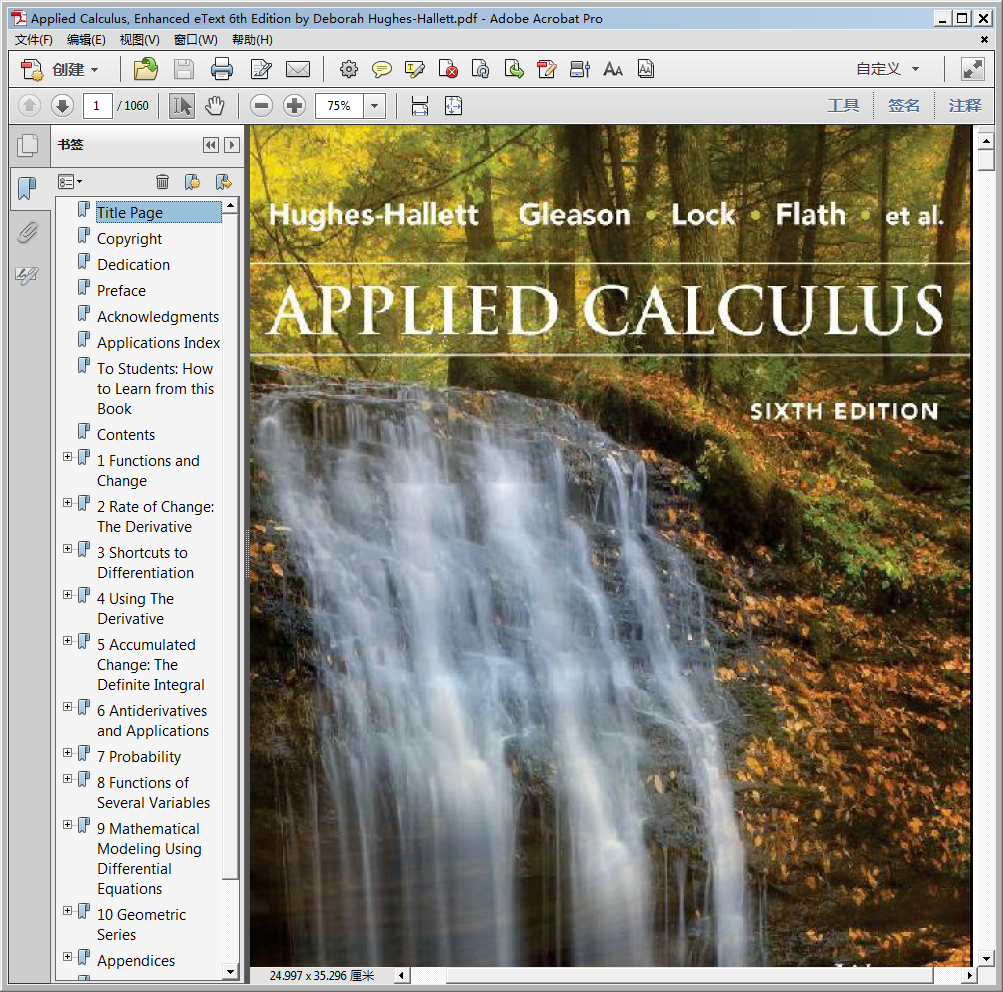Screen dimensions: 1003x992
Task: Add a sticky note comment icon
Action: [x=382, y=69]
